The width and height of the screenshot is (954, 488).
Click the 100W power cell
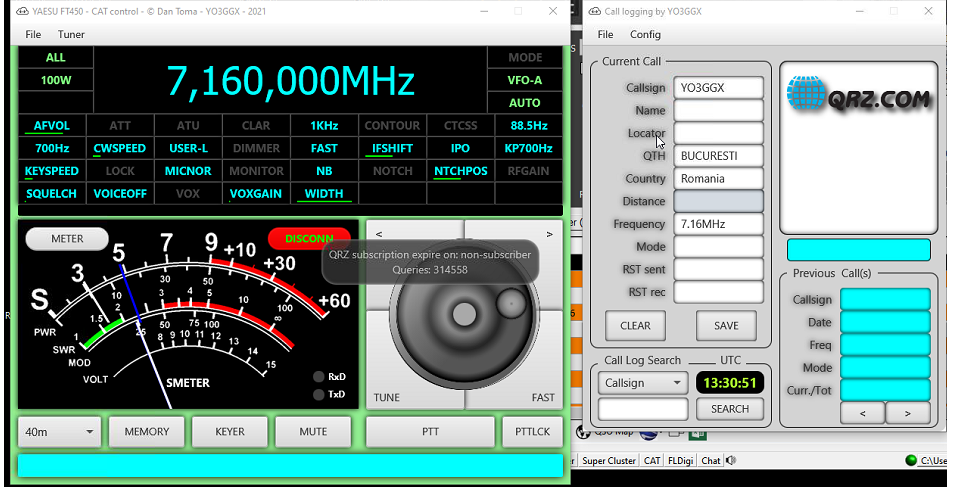pyautogui.click(x=56, y=80)
